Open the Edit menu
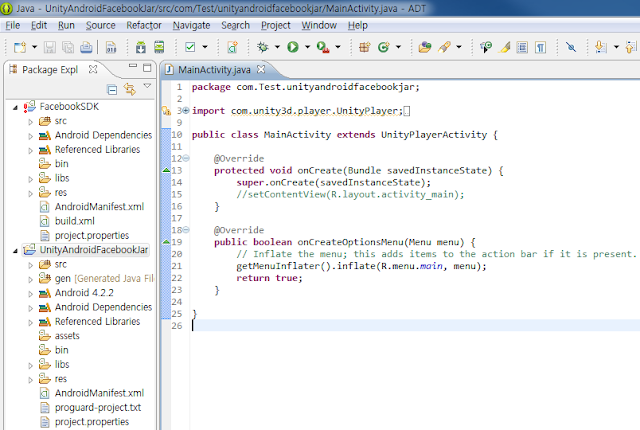The width and height of the screenshot is (640, 430). tap(39, 25)
